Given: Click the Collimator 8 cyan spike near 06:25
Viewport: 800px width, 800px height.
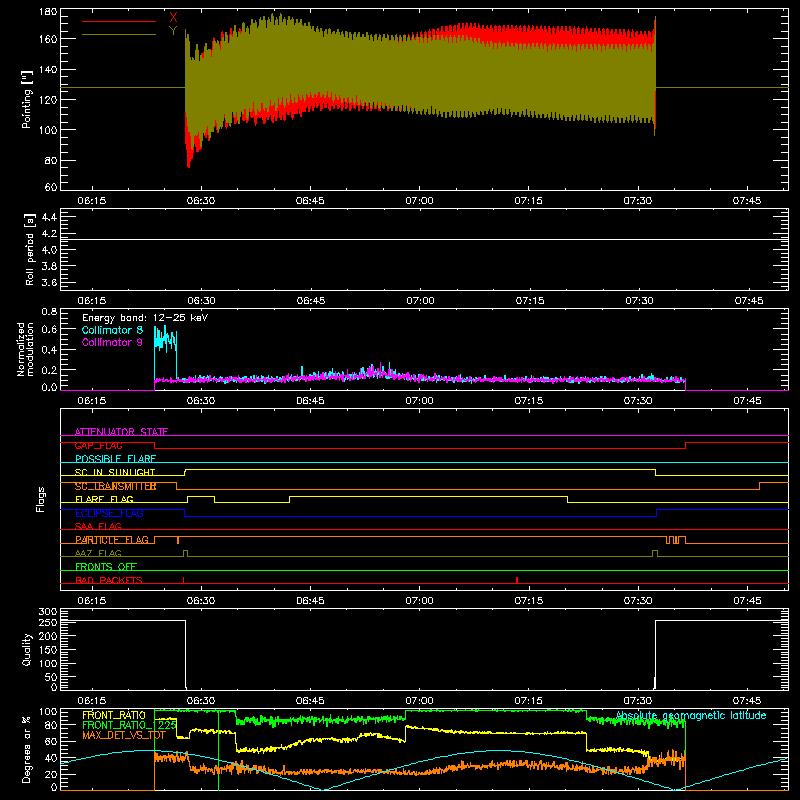Looking at the screenshot, I should (x=165, y=339).
